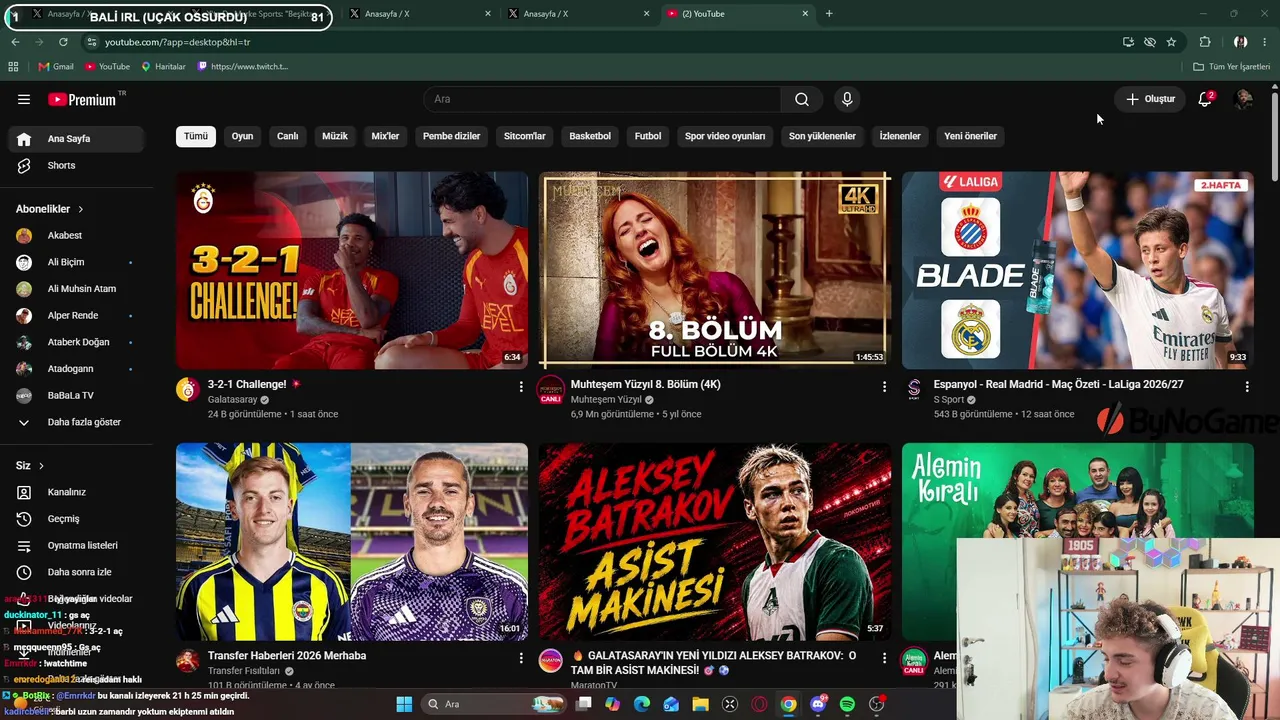Open a new browser tab

[829, 14]
